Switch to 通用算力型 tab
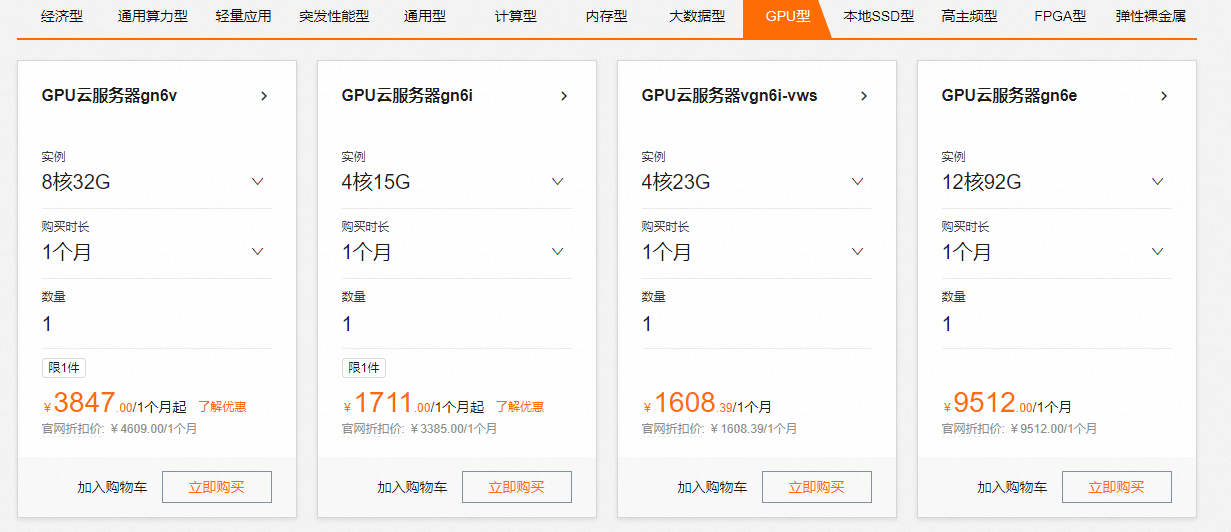Viewport: 1231px width, 532px height. [x=153, y=17]
